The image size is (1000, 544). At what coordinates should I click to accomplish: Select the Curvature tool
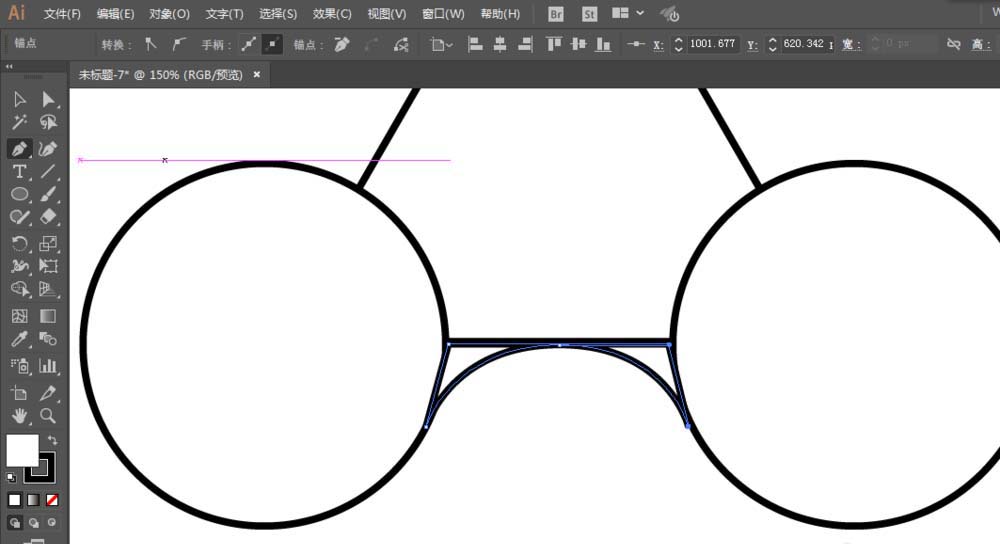(48, 149)
